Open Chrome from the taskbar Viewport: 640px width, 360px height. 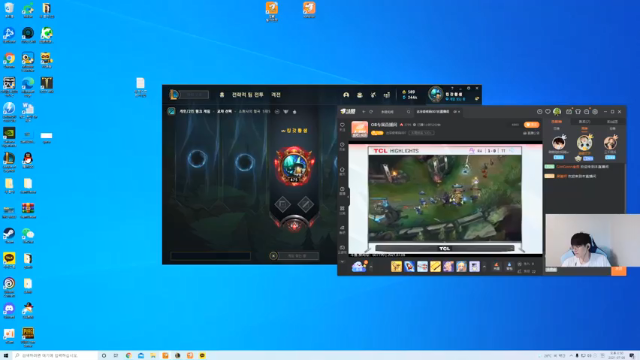[x=129, y=356]
